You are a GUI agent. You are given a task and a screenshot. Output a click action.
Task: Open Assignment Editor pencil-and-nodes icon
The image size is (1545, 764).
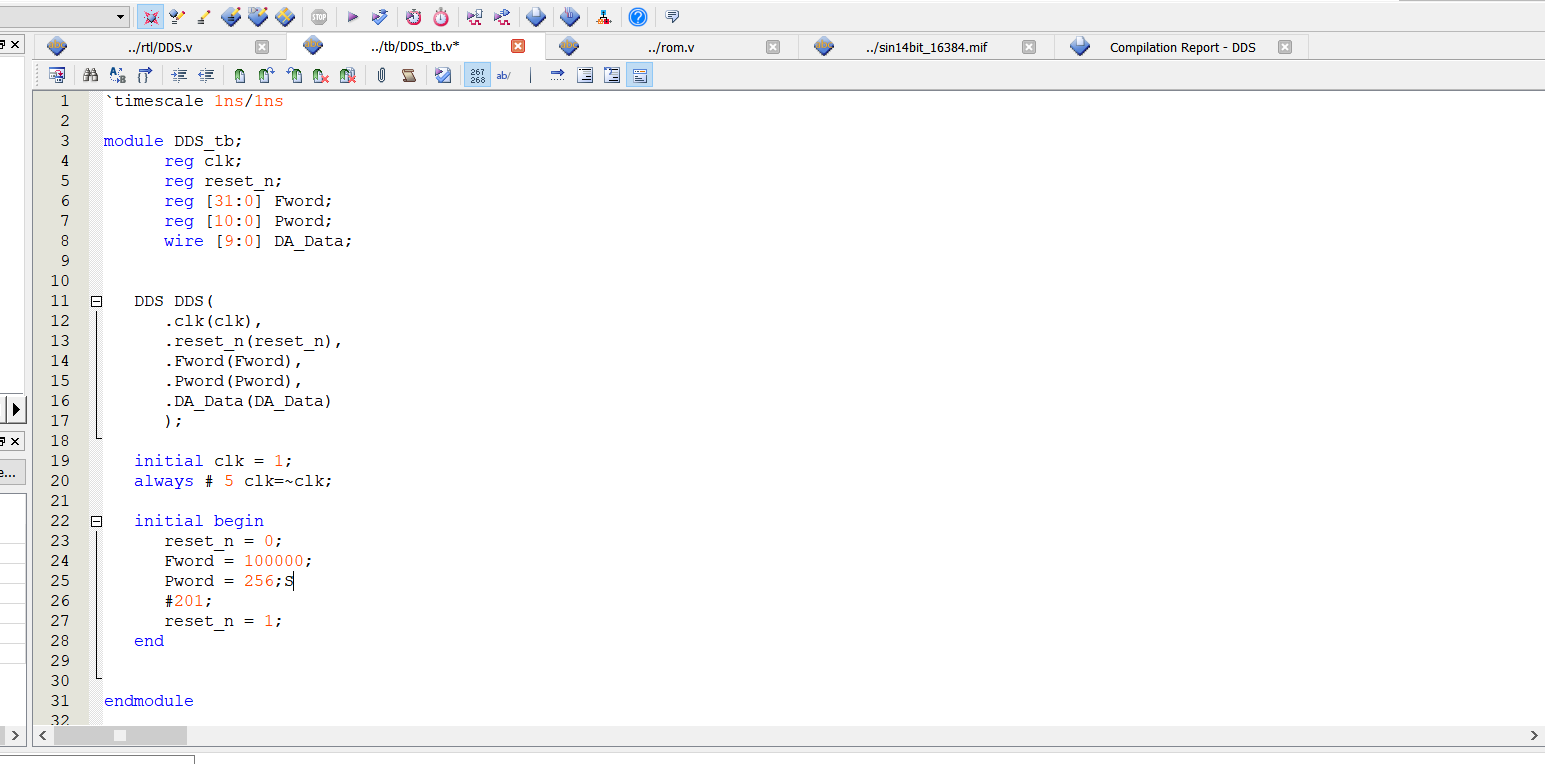point(177,17)
